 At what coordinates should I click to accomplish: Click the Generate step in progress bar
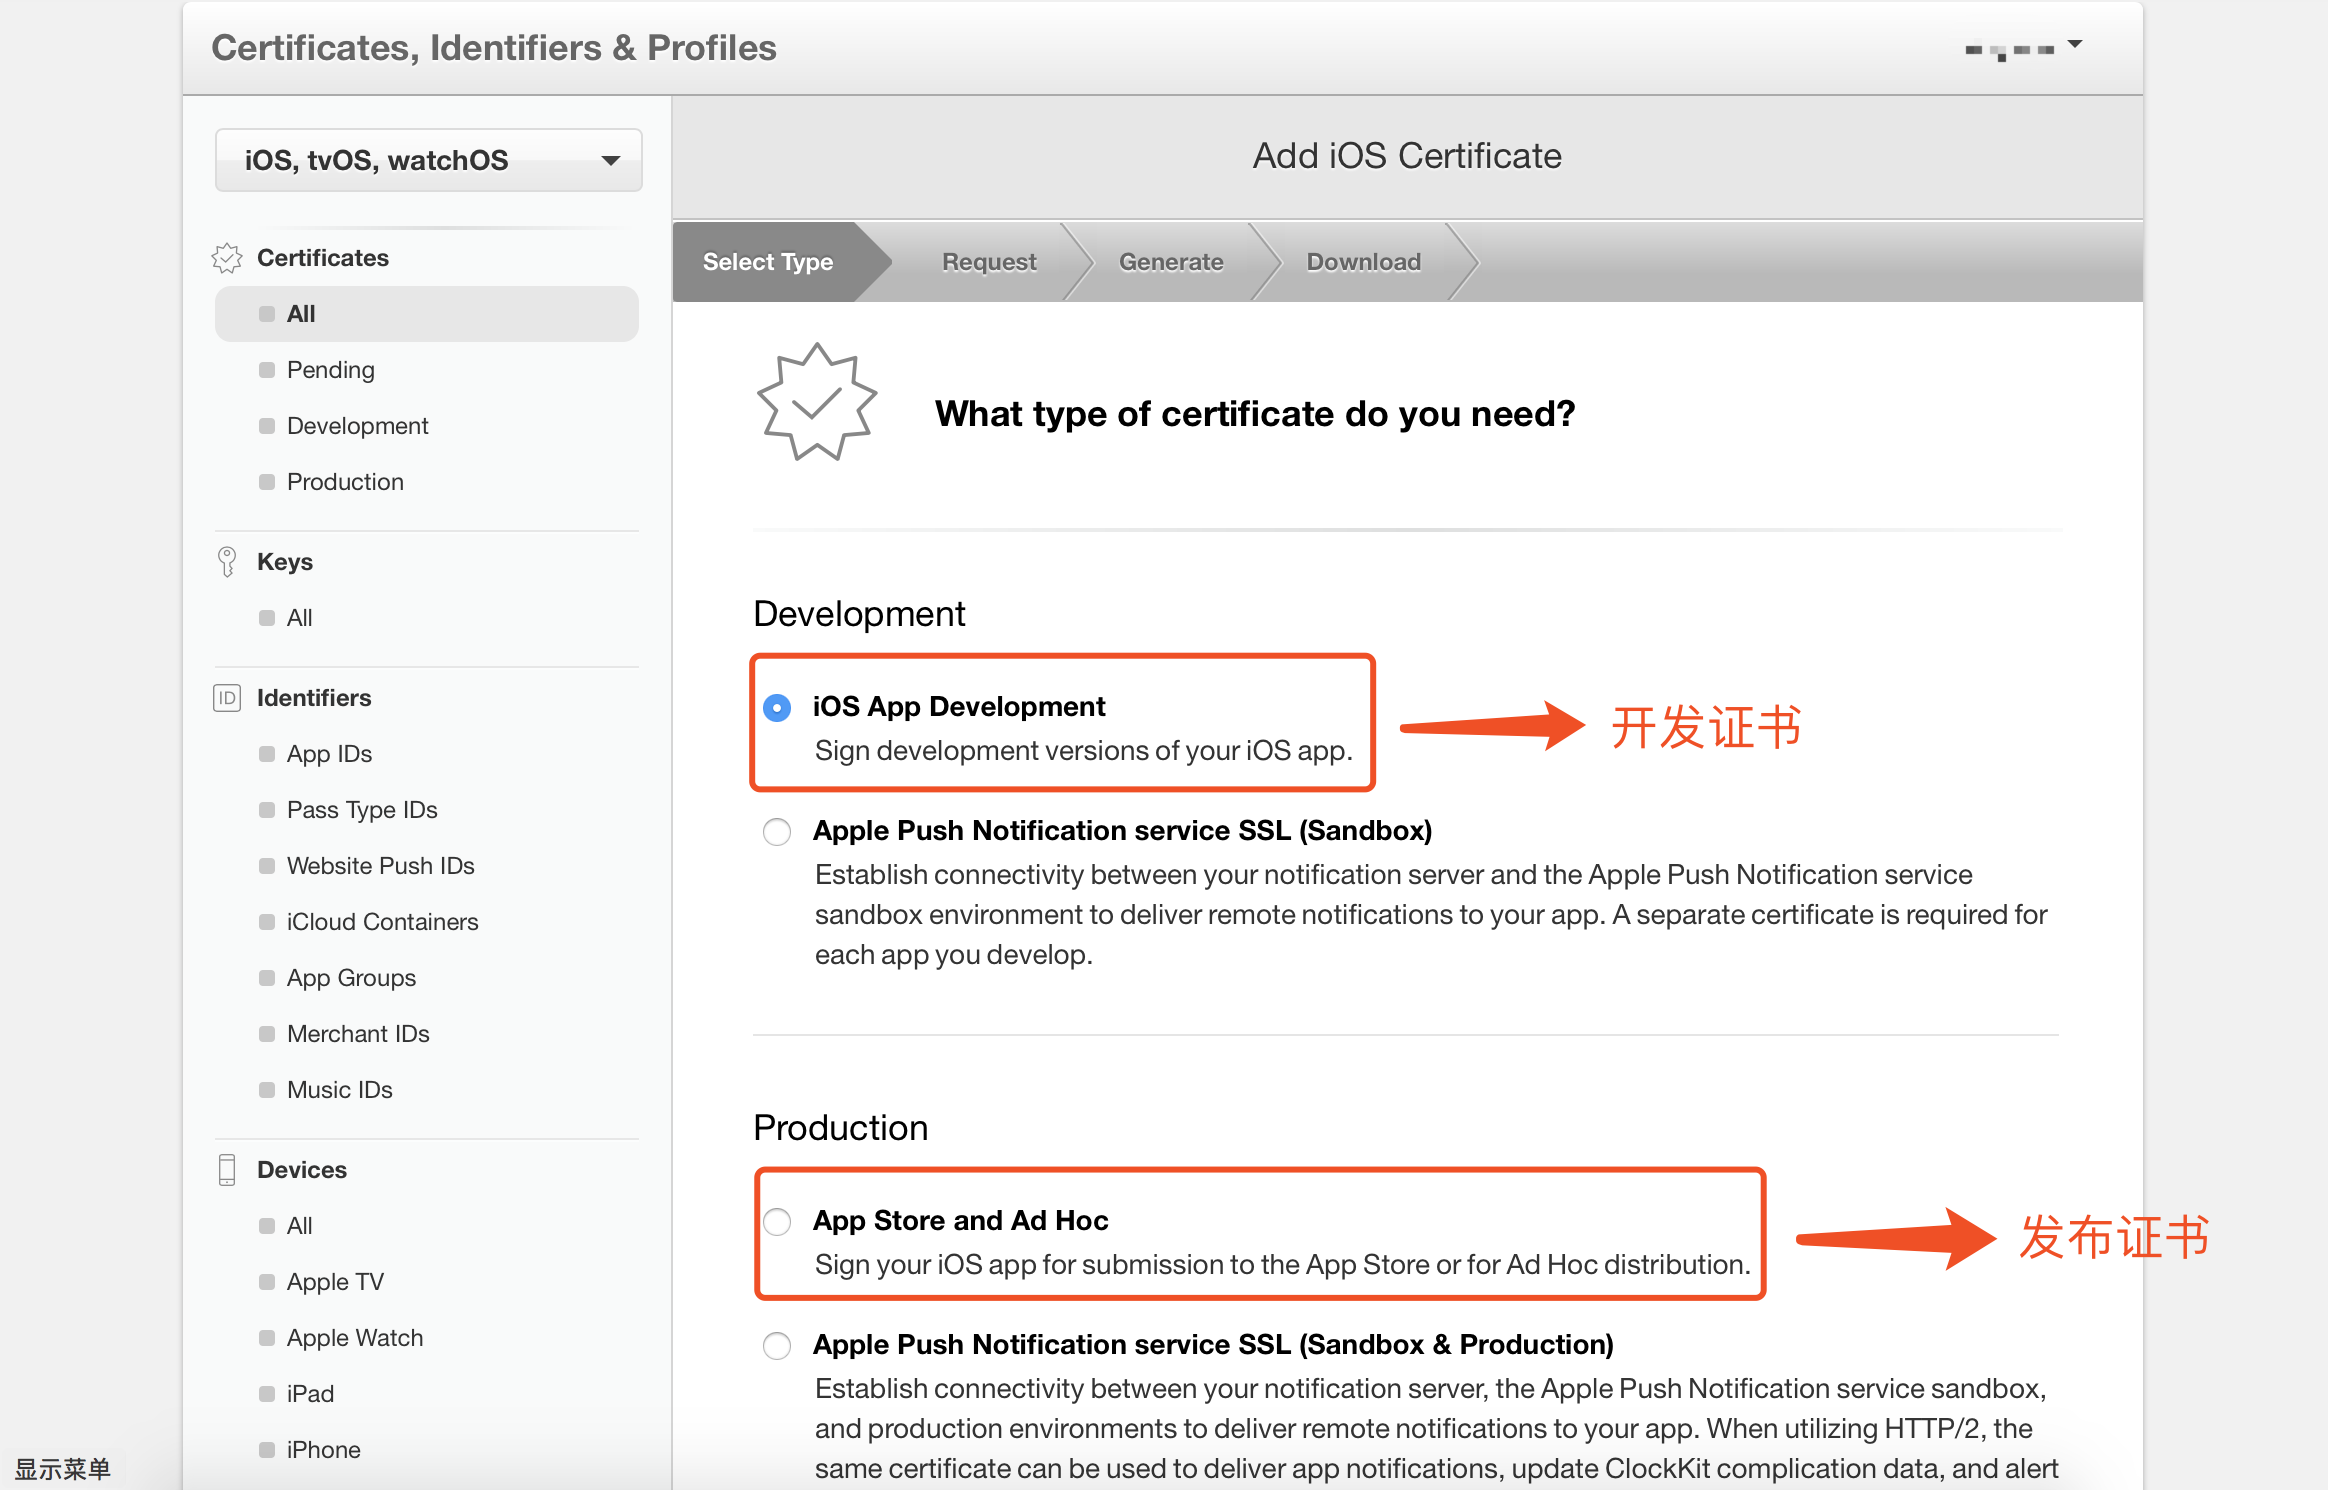[1171, 262]
